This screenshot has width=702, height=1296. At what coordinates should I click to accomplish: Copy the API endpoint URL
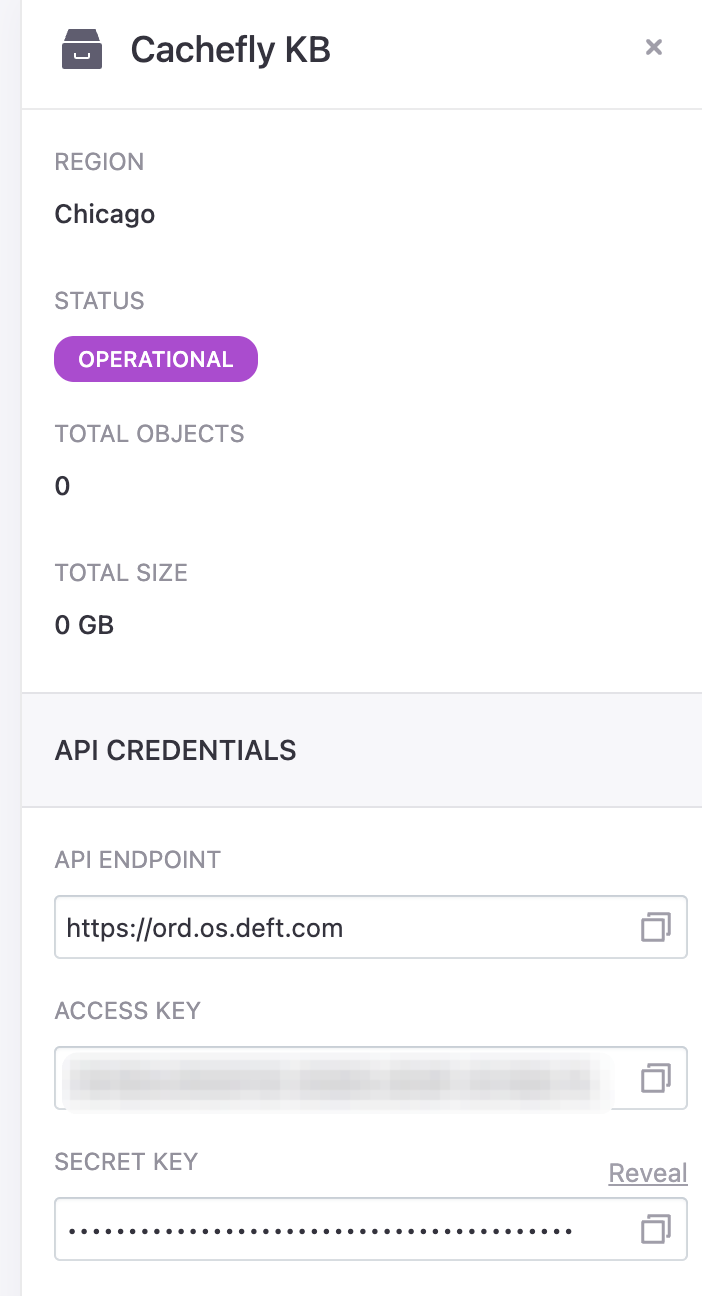point(655,928)
